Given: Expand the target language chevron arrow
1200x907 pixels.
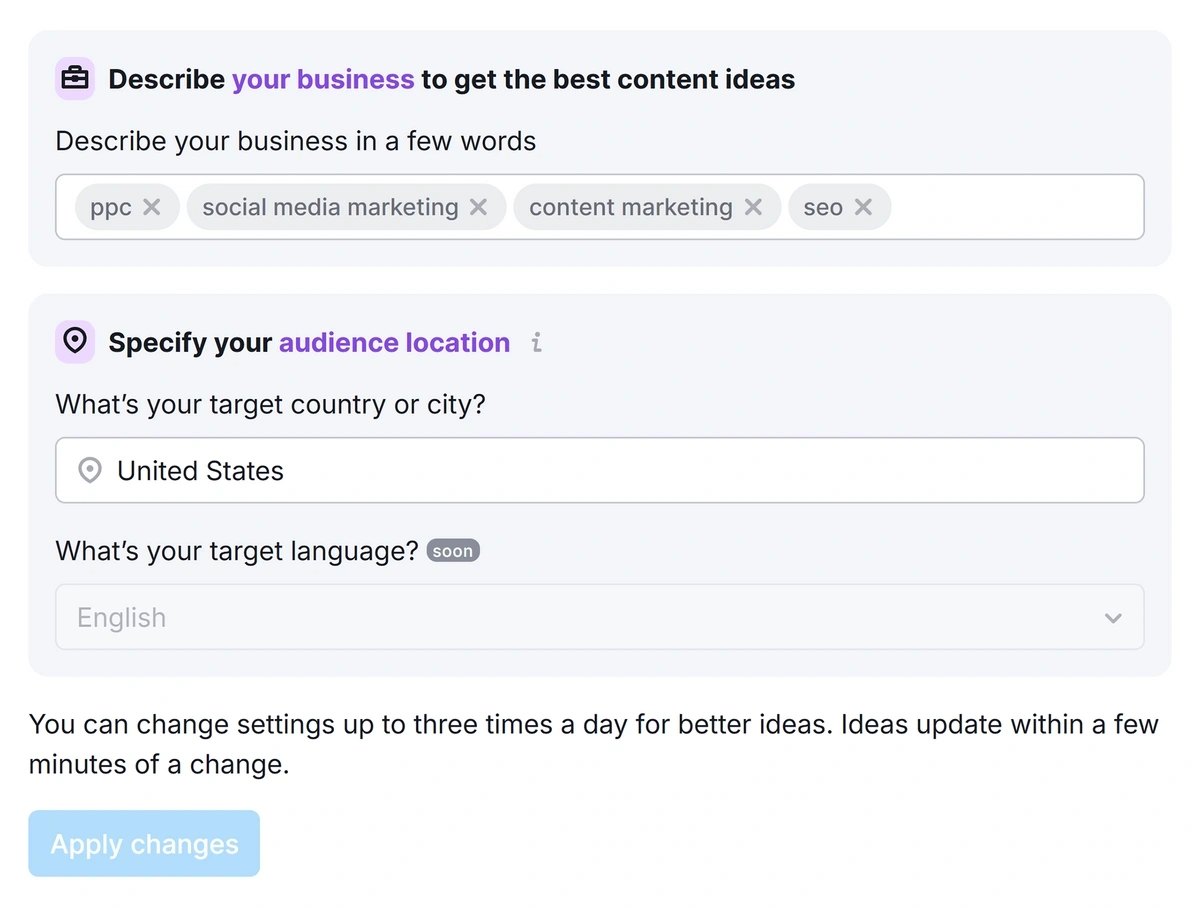Looking at the screenshot, I should [x=1113, y=618].
